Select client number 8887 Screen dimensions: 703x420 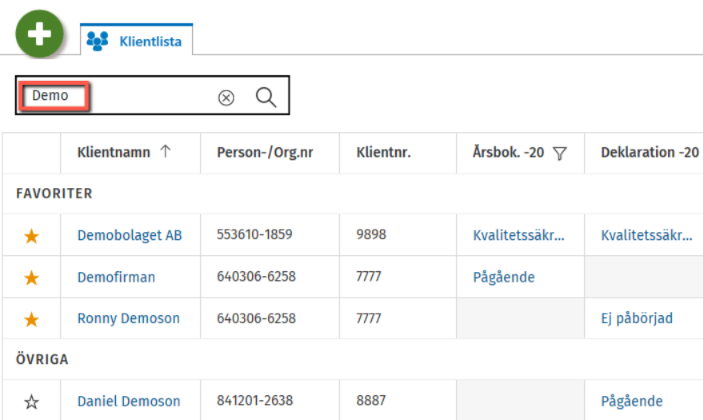(x=371, y=400)
